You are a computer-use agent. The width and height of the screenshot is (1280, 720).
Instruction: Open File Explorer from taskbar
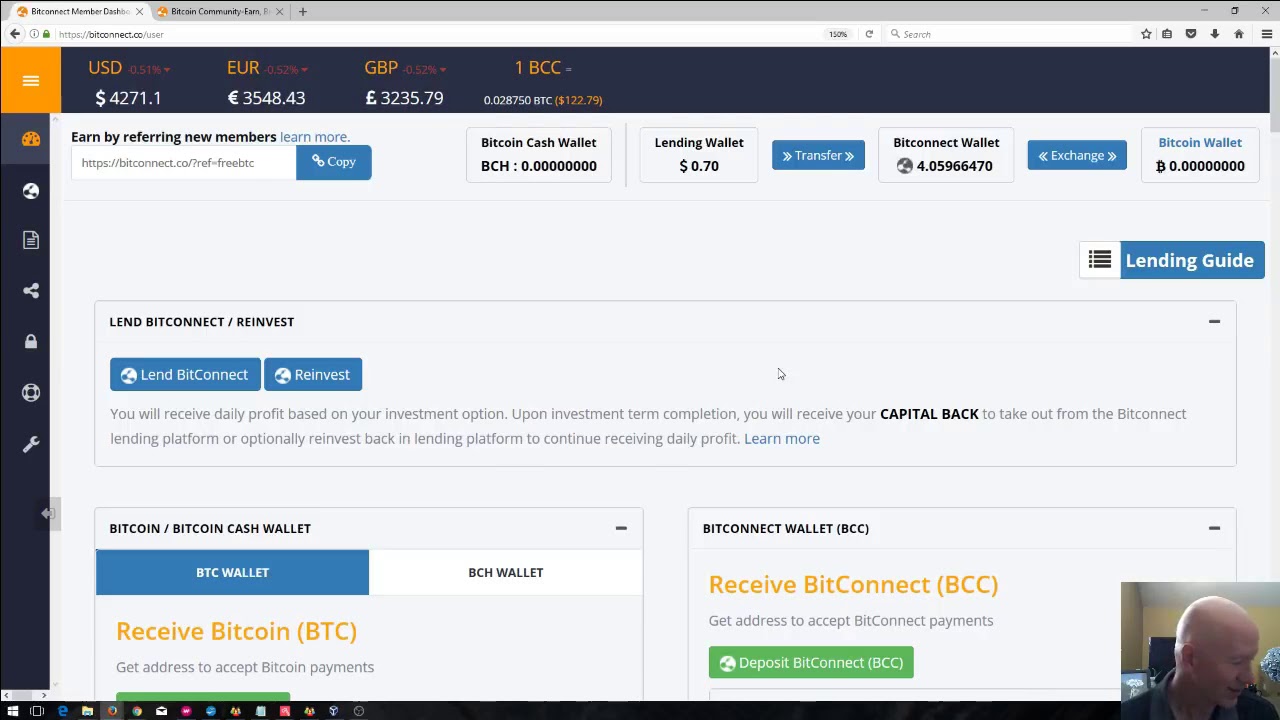pyautogui.click(x=87, y=711)
